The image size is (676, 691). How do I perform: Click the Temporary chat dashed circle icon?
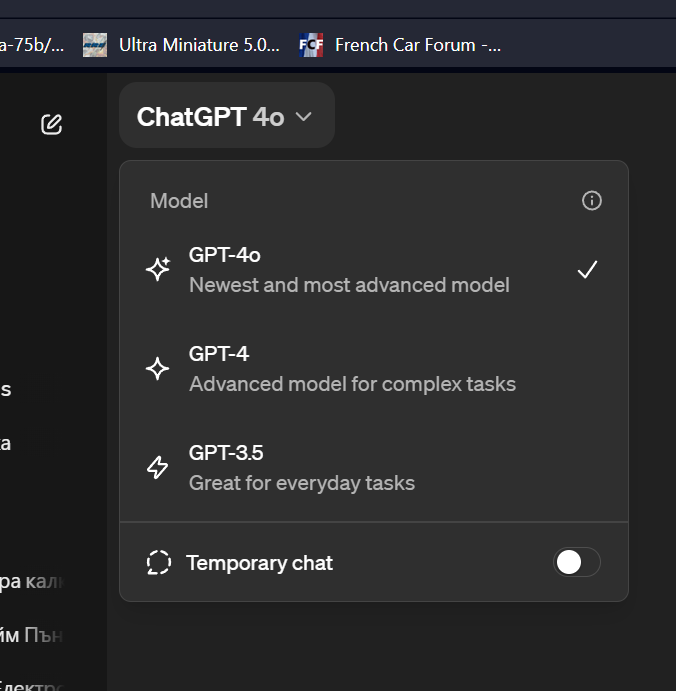(159, 562)
